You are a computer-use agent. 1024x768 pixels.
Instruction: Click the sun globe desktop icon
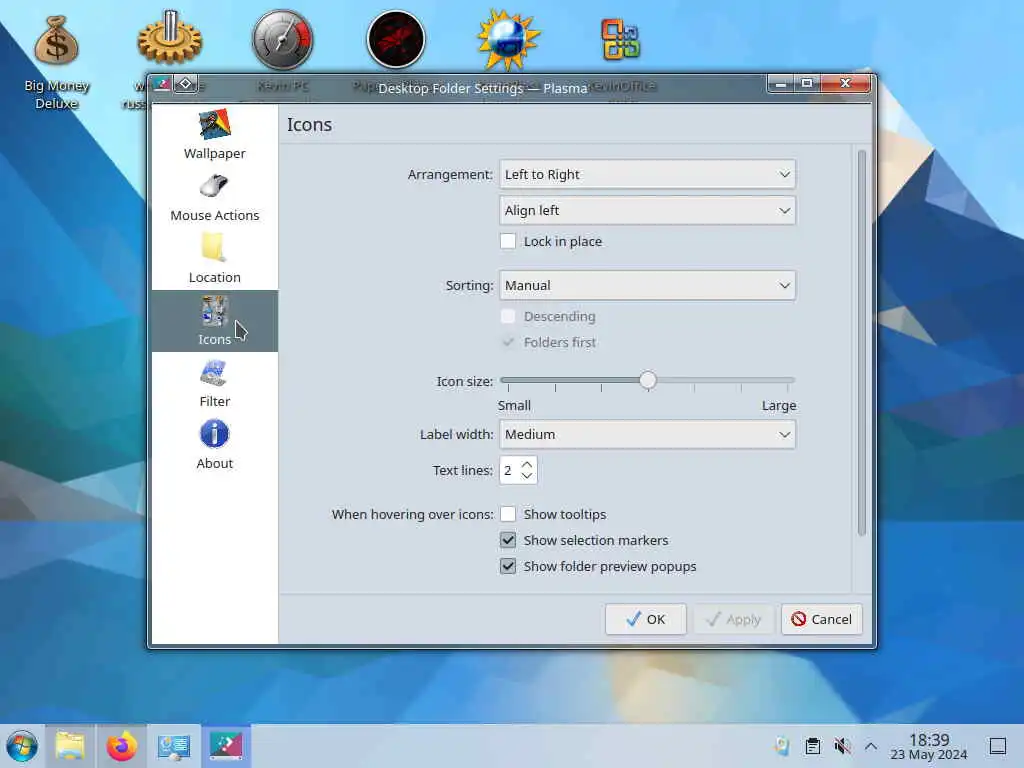pyautogui.click(x=508, y=39)
